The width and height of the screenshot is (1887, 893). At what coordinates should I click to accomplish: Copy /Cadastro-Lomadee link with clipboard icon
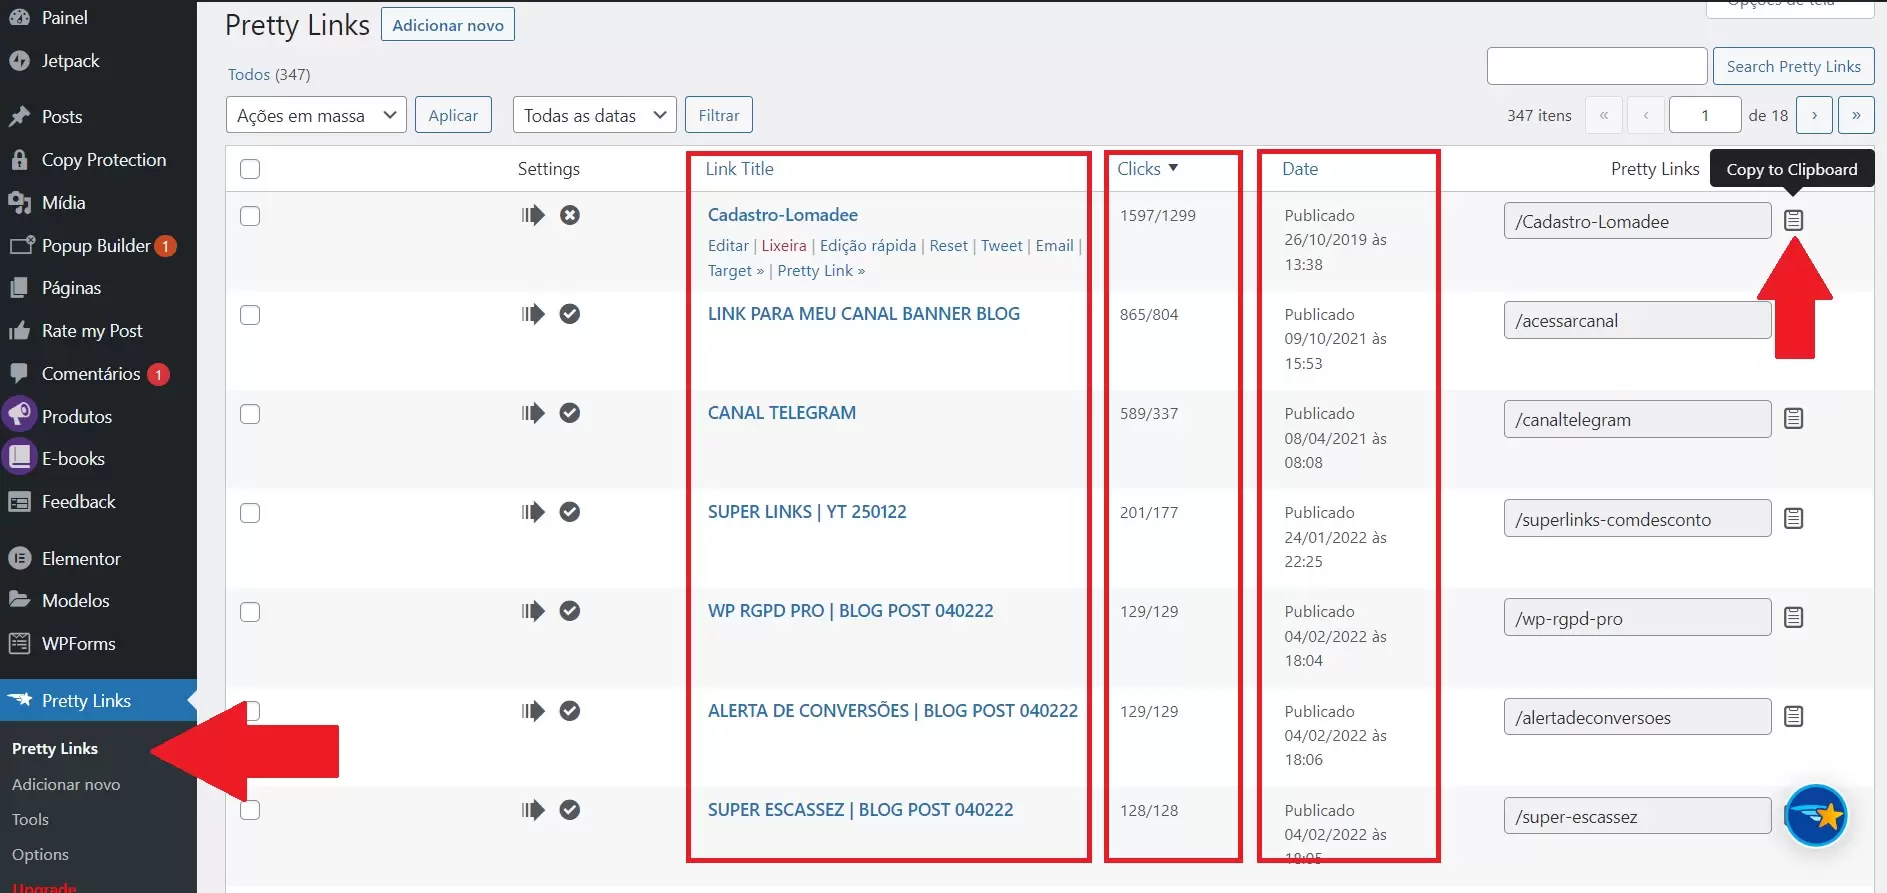pos(1794,220)
